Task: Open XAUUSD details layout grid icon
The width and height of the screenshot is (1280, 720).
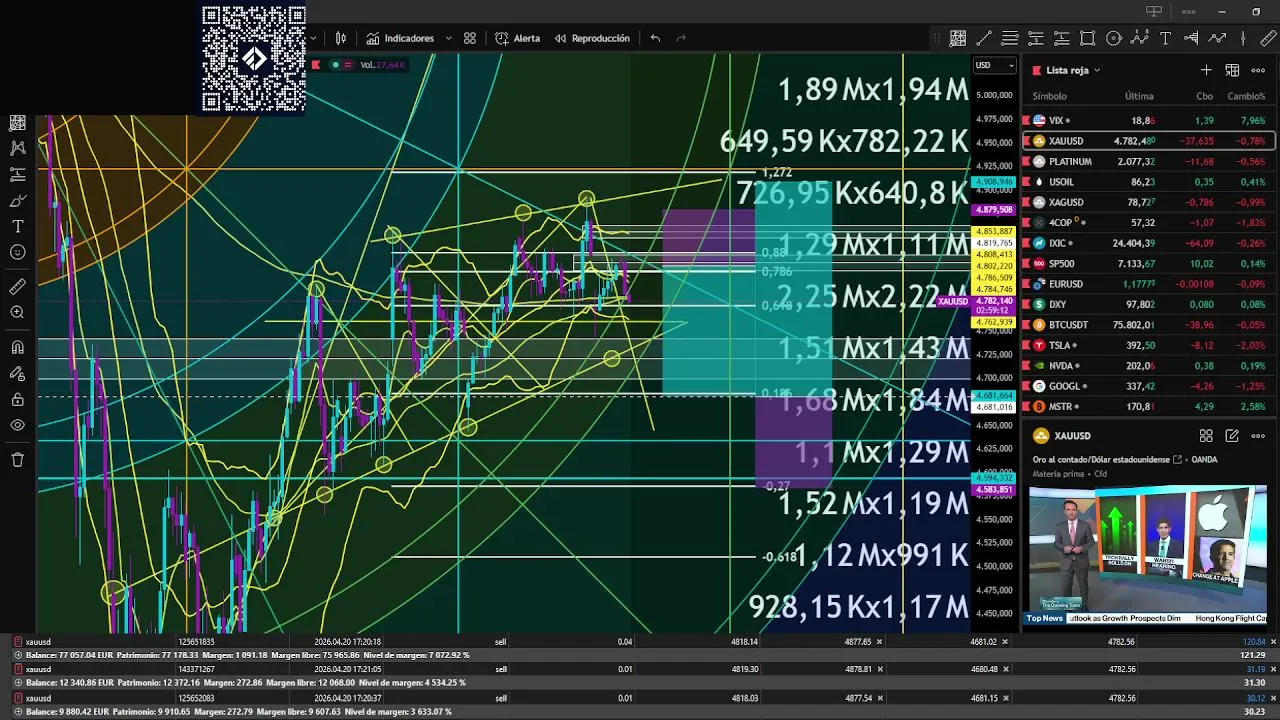Action: tap(1206, 436)
